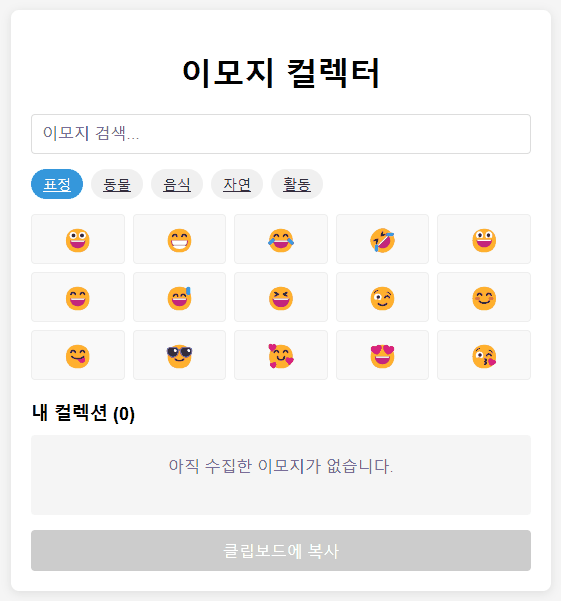
Task: Focus the 이모지 검색 search field
Action: coord(281,134)
